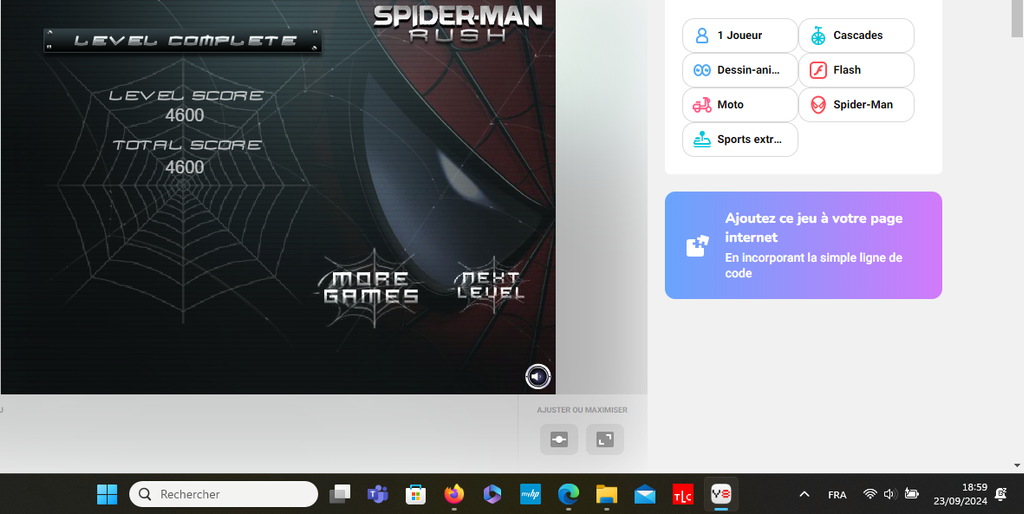This screenshot has height=514, width=1024.
Task: Select the 1 Joueur tag
Action: click(x=740, y=35)
